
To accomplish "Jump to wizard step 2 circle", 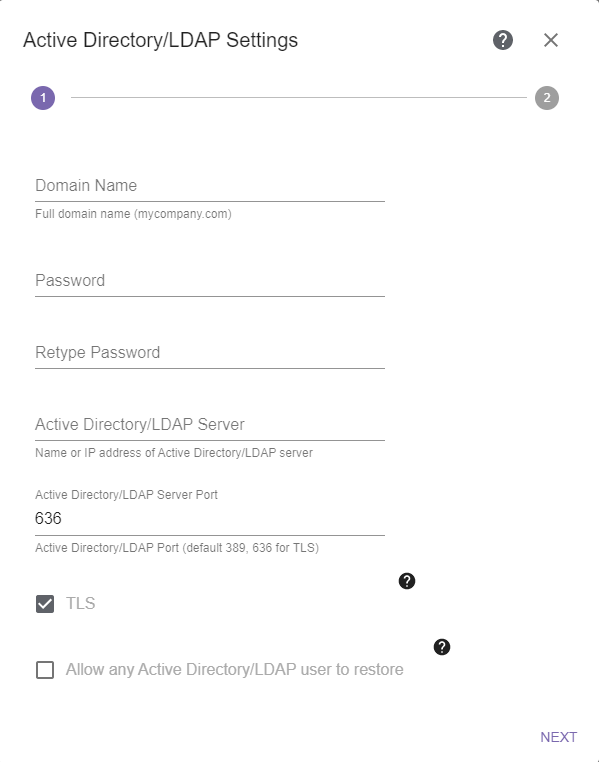I will coord(547,98).
